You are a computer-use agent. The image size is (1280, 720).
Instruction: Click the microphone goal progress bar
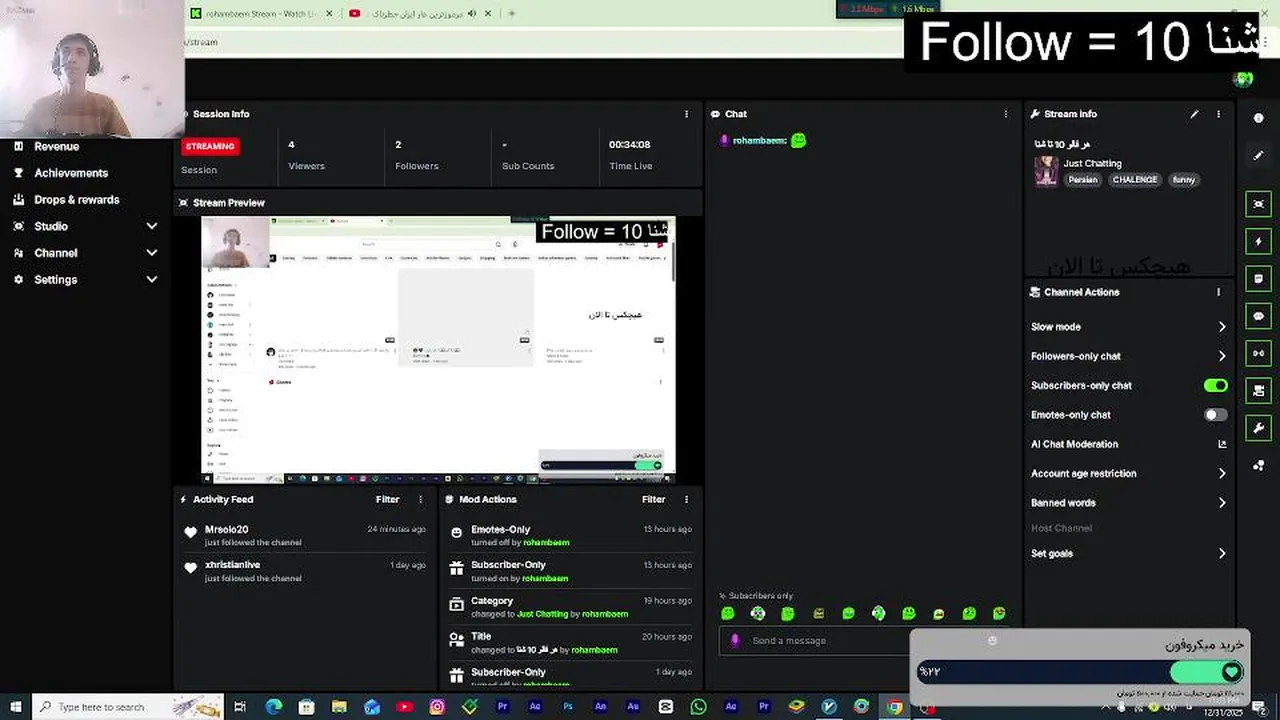[x=1080, y=672]
